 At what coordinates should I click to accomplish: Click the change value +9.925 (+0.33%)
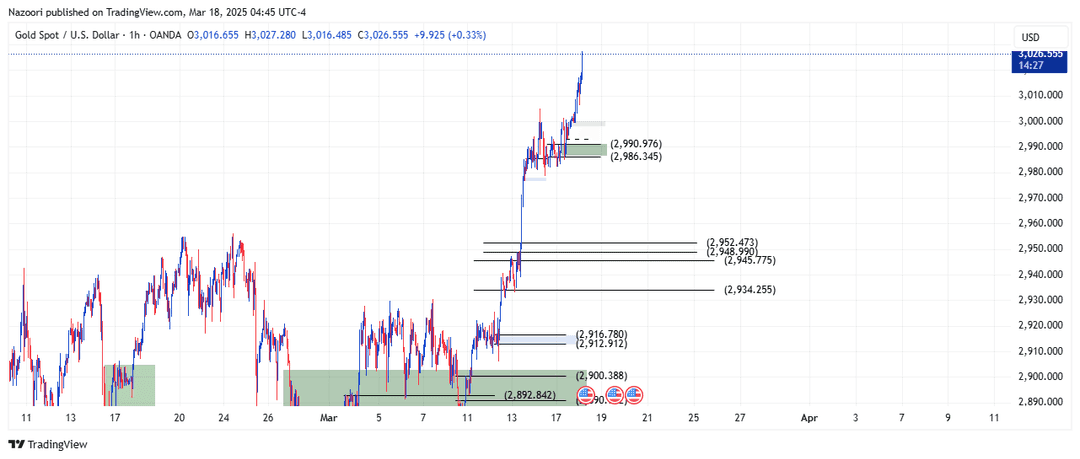[450, 34]
